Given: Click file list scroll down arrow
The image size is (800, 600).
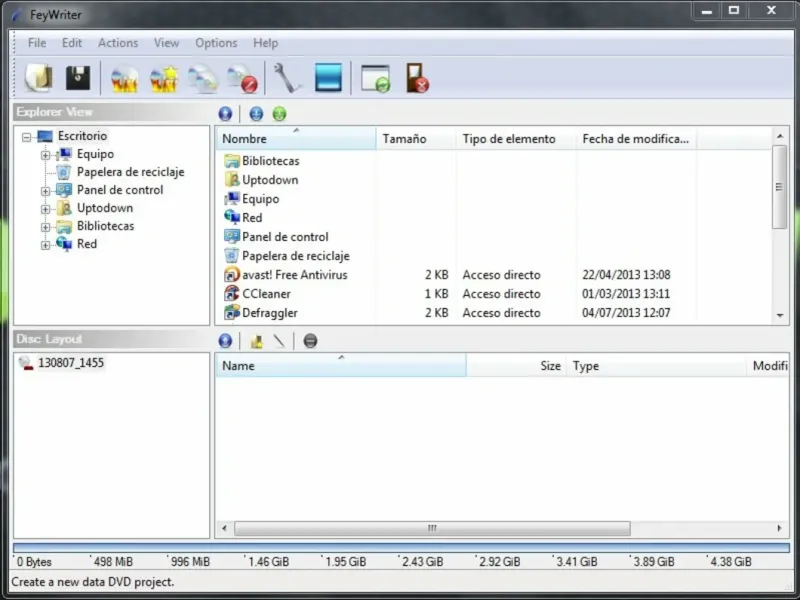Looking at the screenshot, I should (x=780, y=315).
